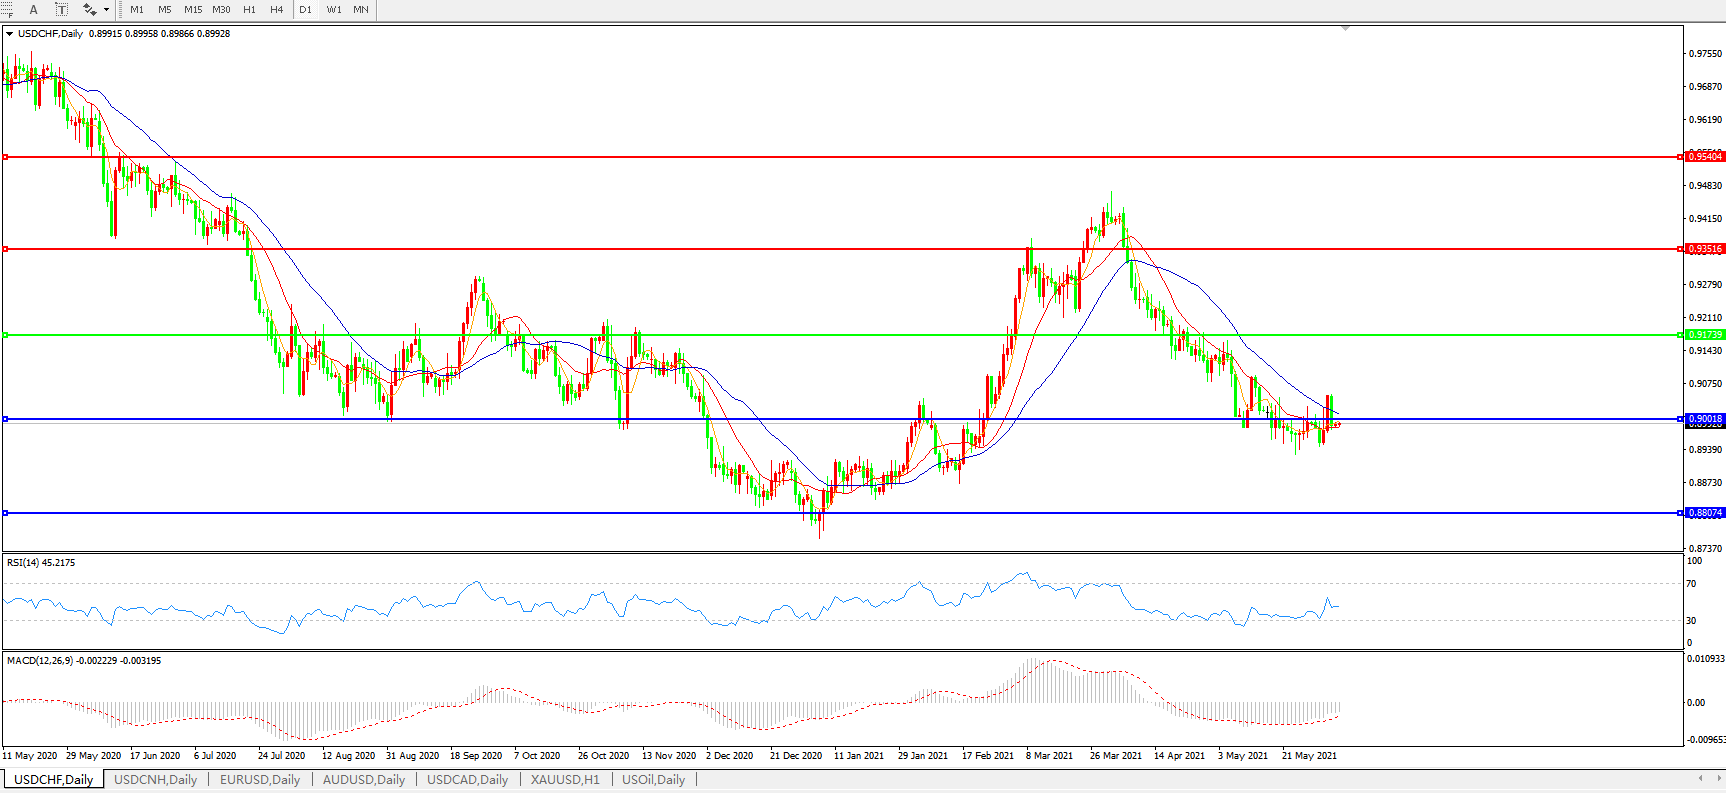The image size is (1726, 793).
Task: Switch to the XAUUSD,H1 tab
Action: coord(565,780)
